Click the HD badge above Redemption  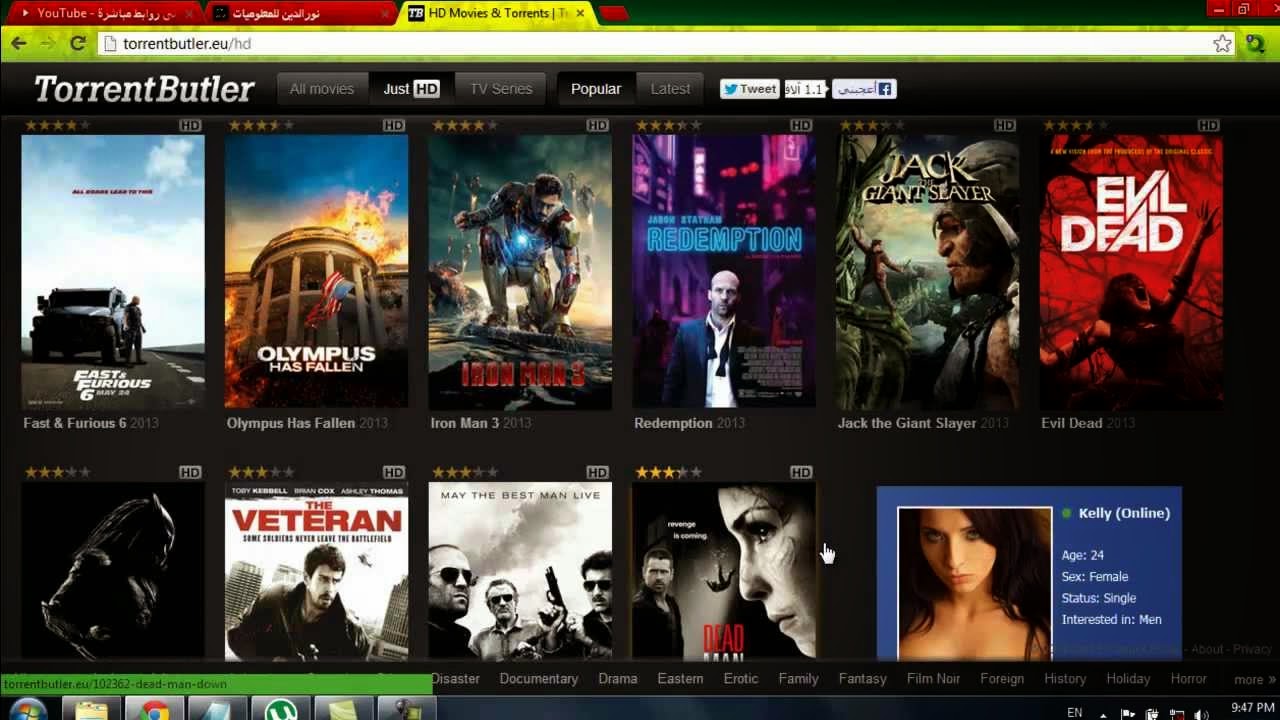click(801, 125)
